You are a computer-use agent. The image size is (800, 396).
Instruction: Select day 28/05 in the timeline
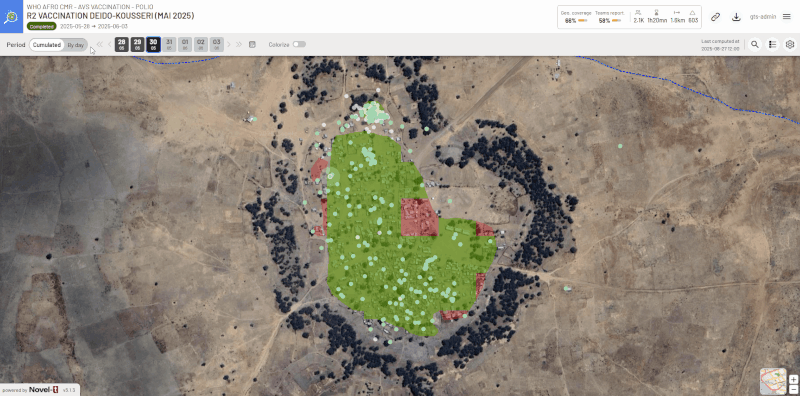tap(121, 44)
